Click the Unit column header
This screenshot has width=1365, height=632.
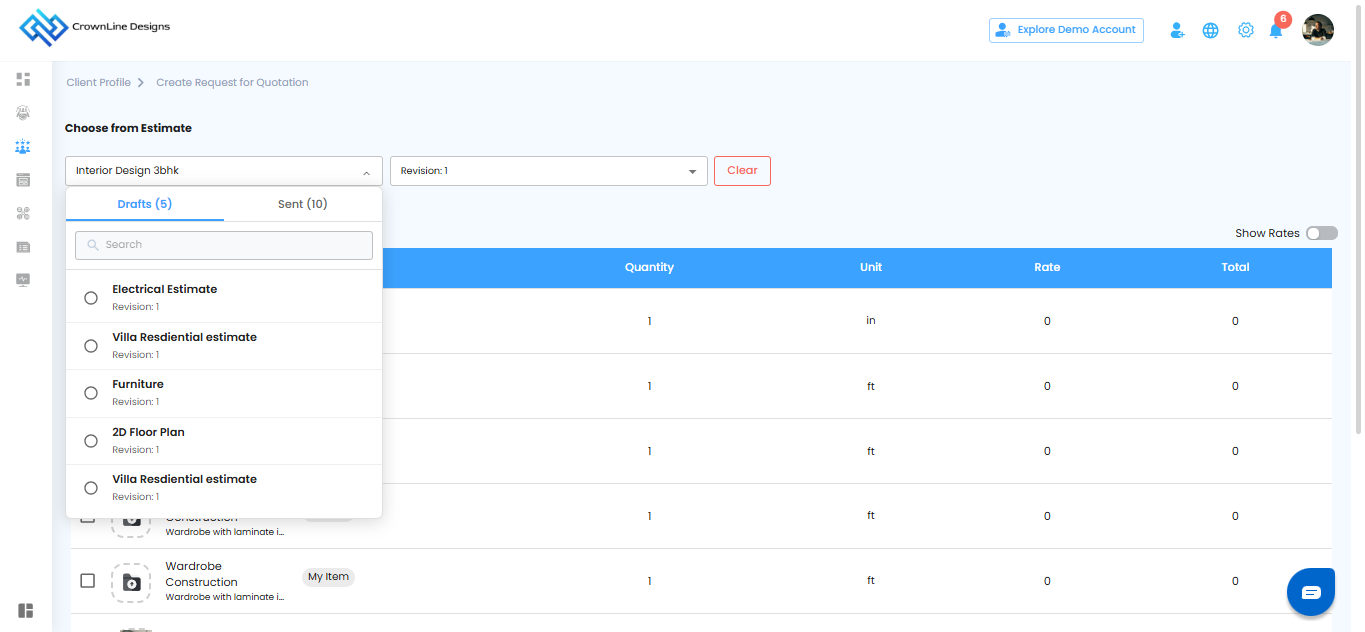pyautogui.click(x=871, y=267)
